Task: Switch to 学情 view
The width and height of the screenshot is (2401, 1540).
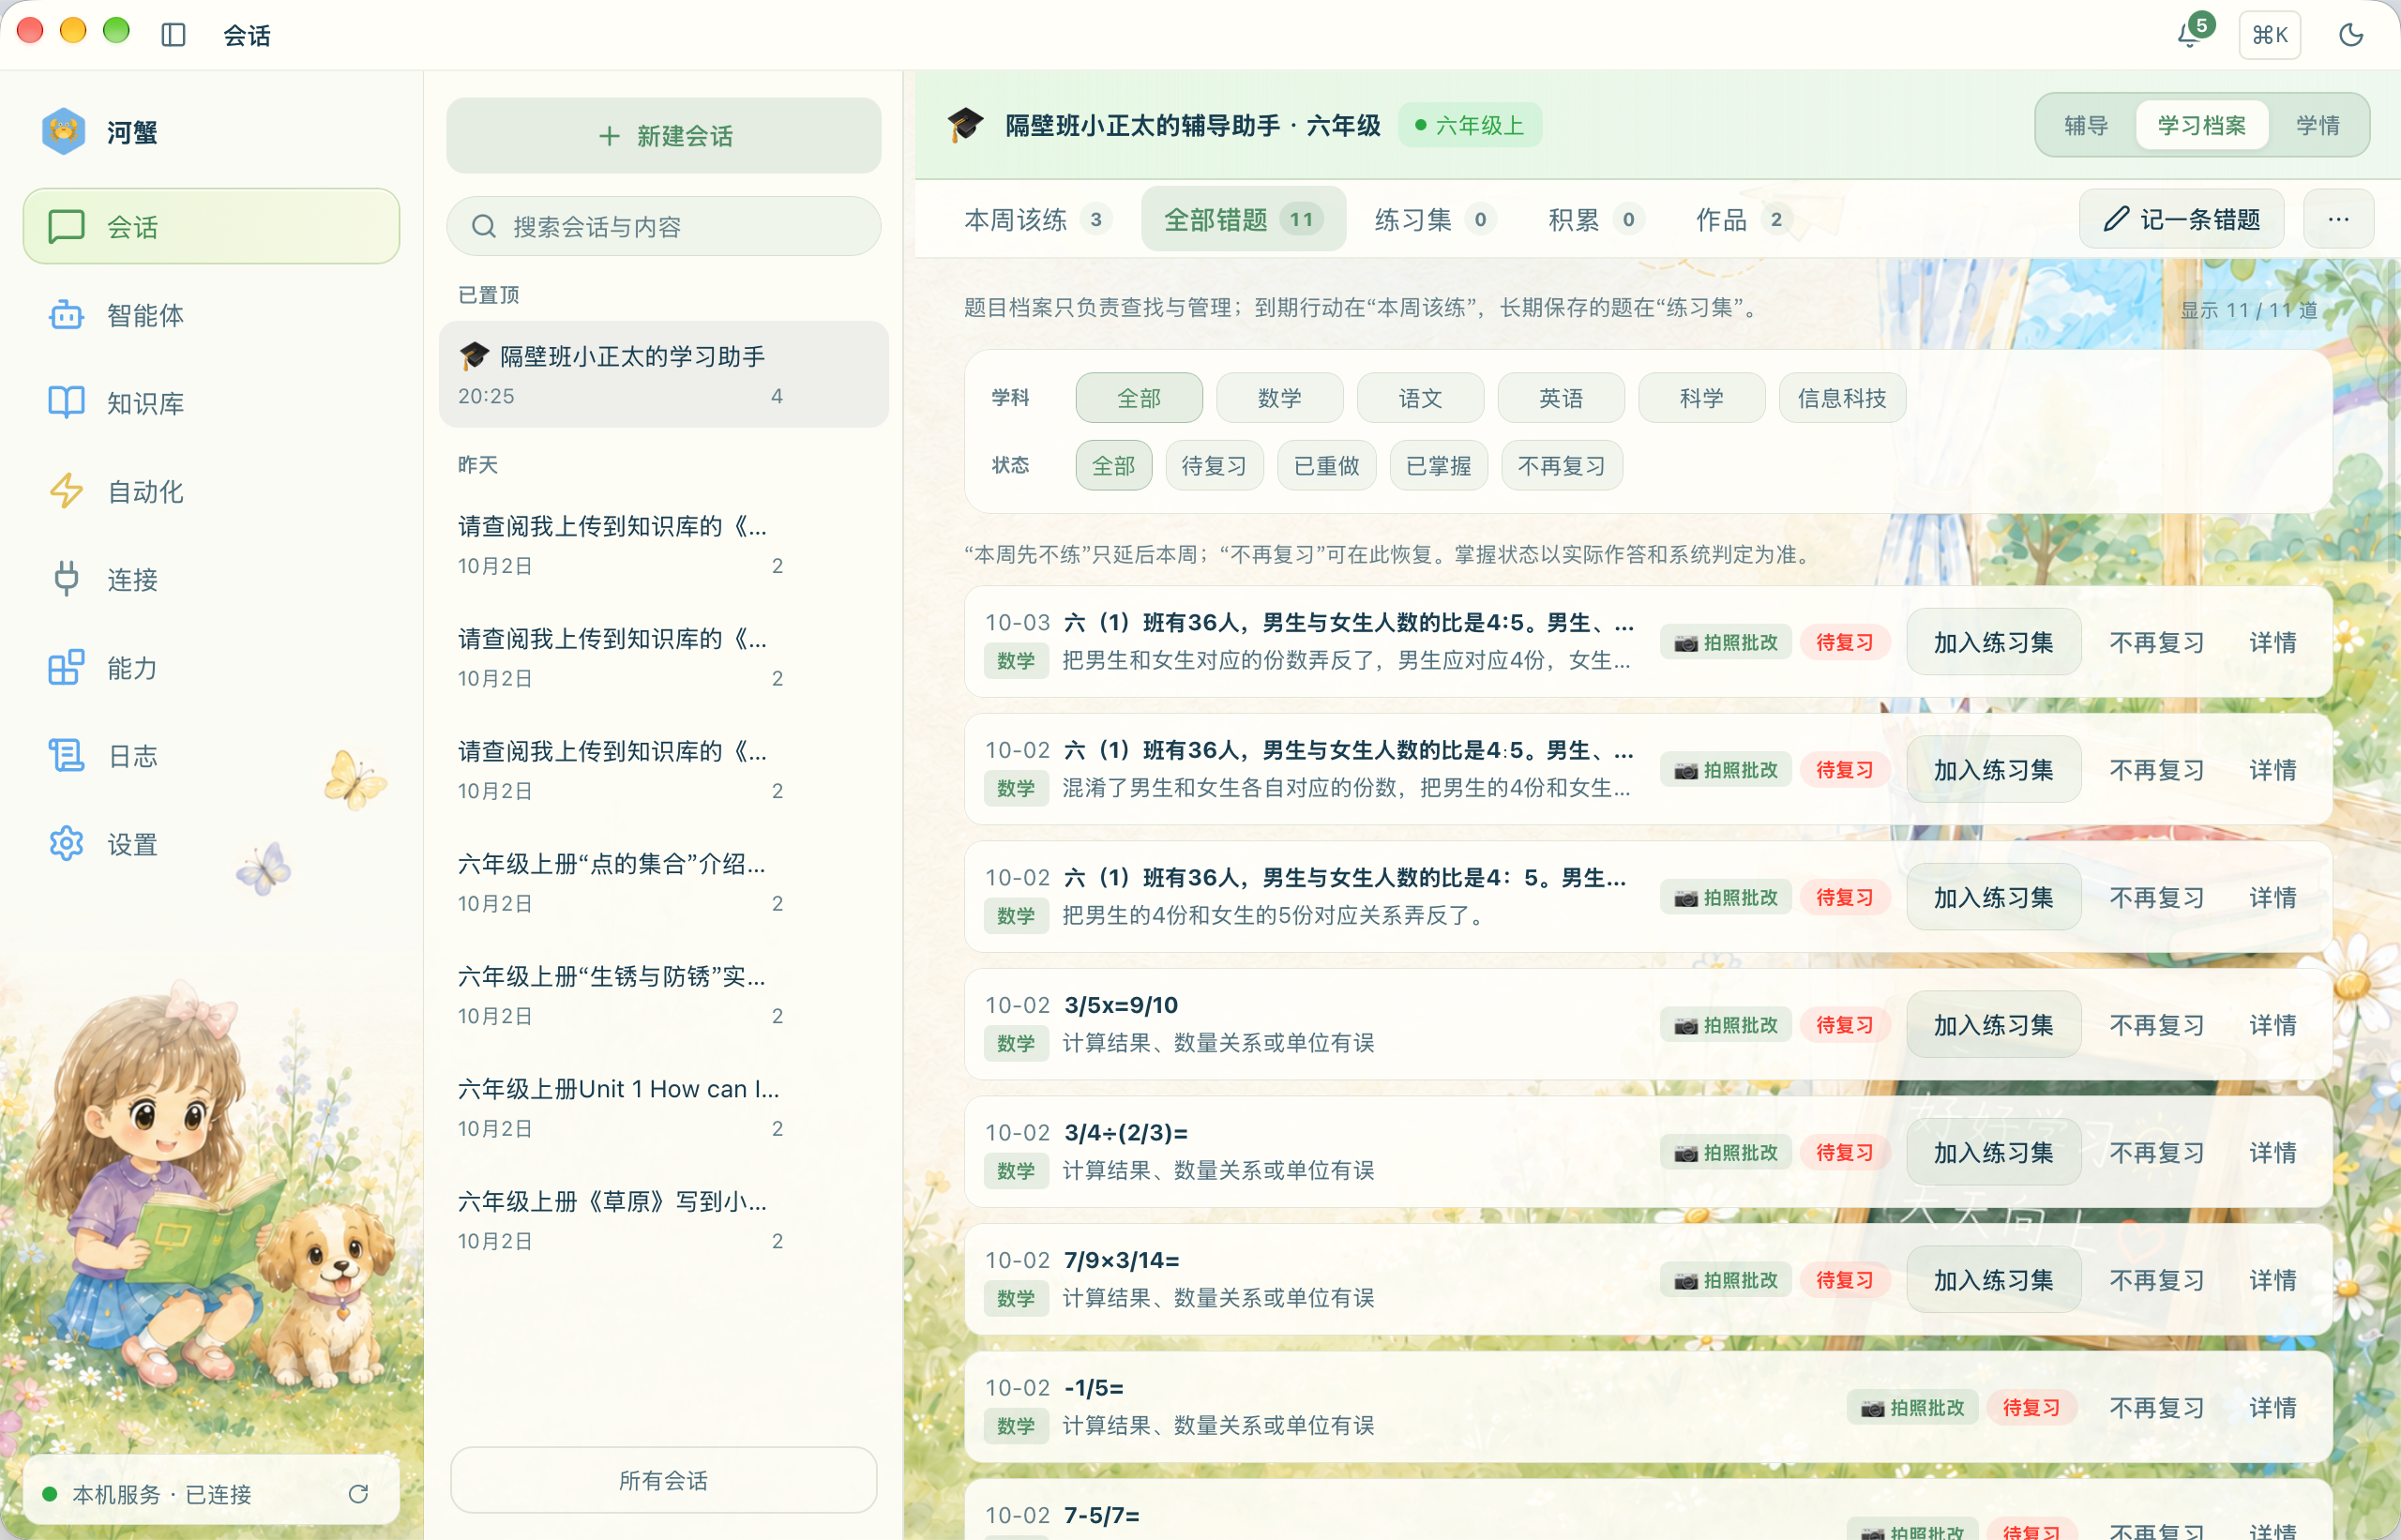Action: pos(2317,125)
